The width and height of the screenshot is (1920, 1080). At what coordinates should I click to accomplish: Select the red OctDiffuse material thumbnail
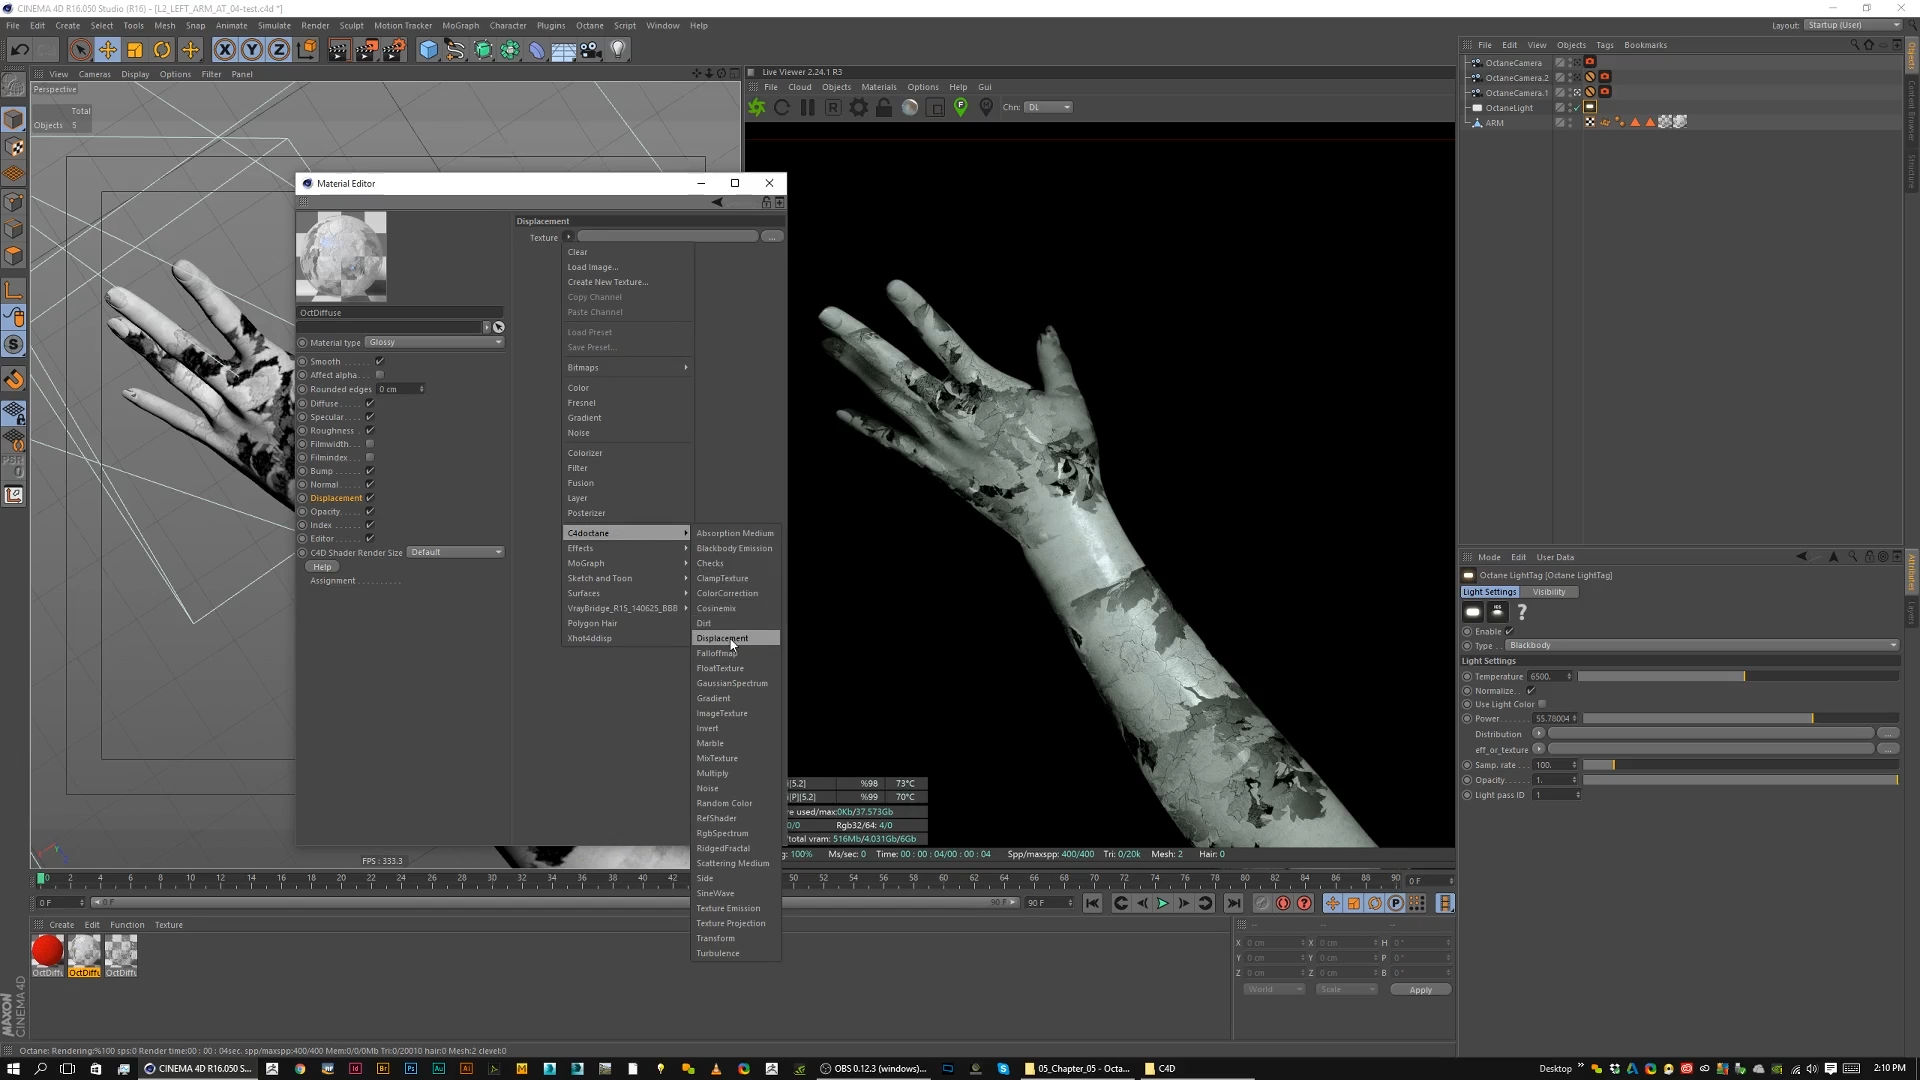pyautogui.click(x=47, y=951)
